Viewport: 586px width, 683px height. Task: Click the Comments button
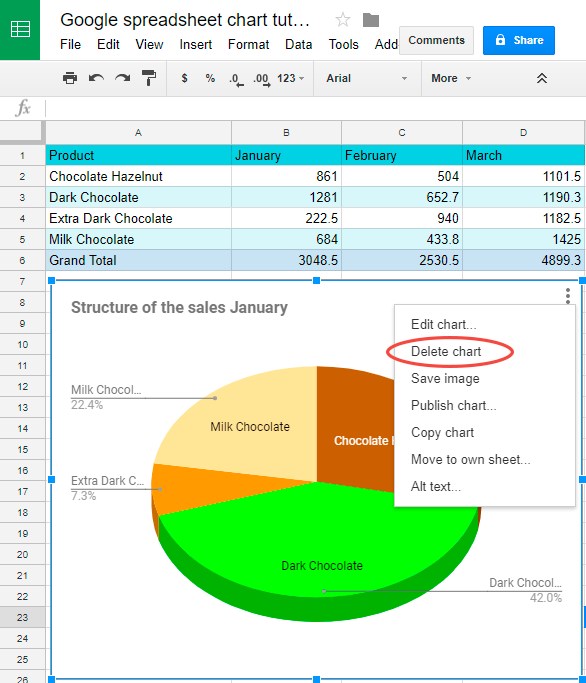click(436, 41)
